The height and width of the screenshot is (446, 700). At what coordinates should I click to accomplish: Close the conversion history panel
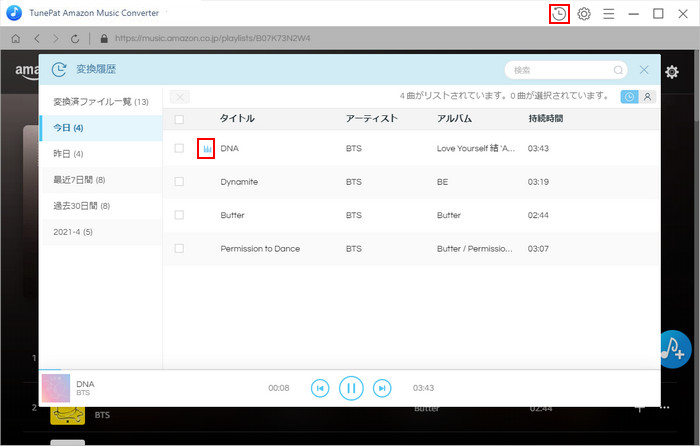[x=644, y=70]
